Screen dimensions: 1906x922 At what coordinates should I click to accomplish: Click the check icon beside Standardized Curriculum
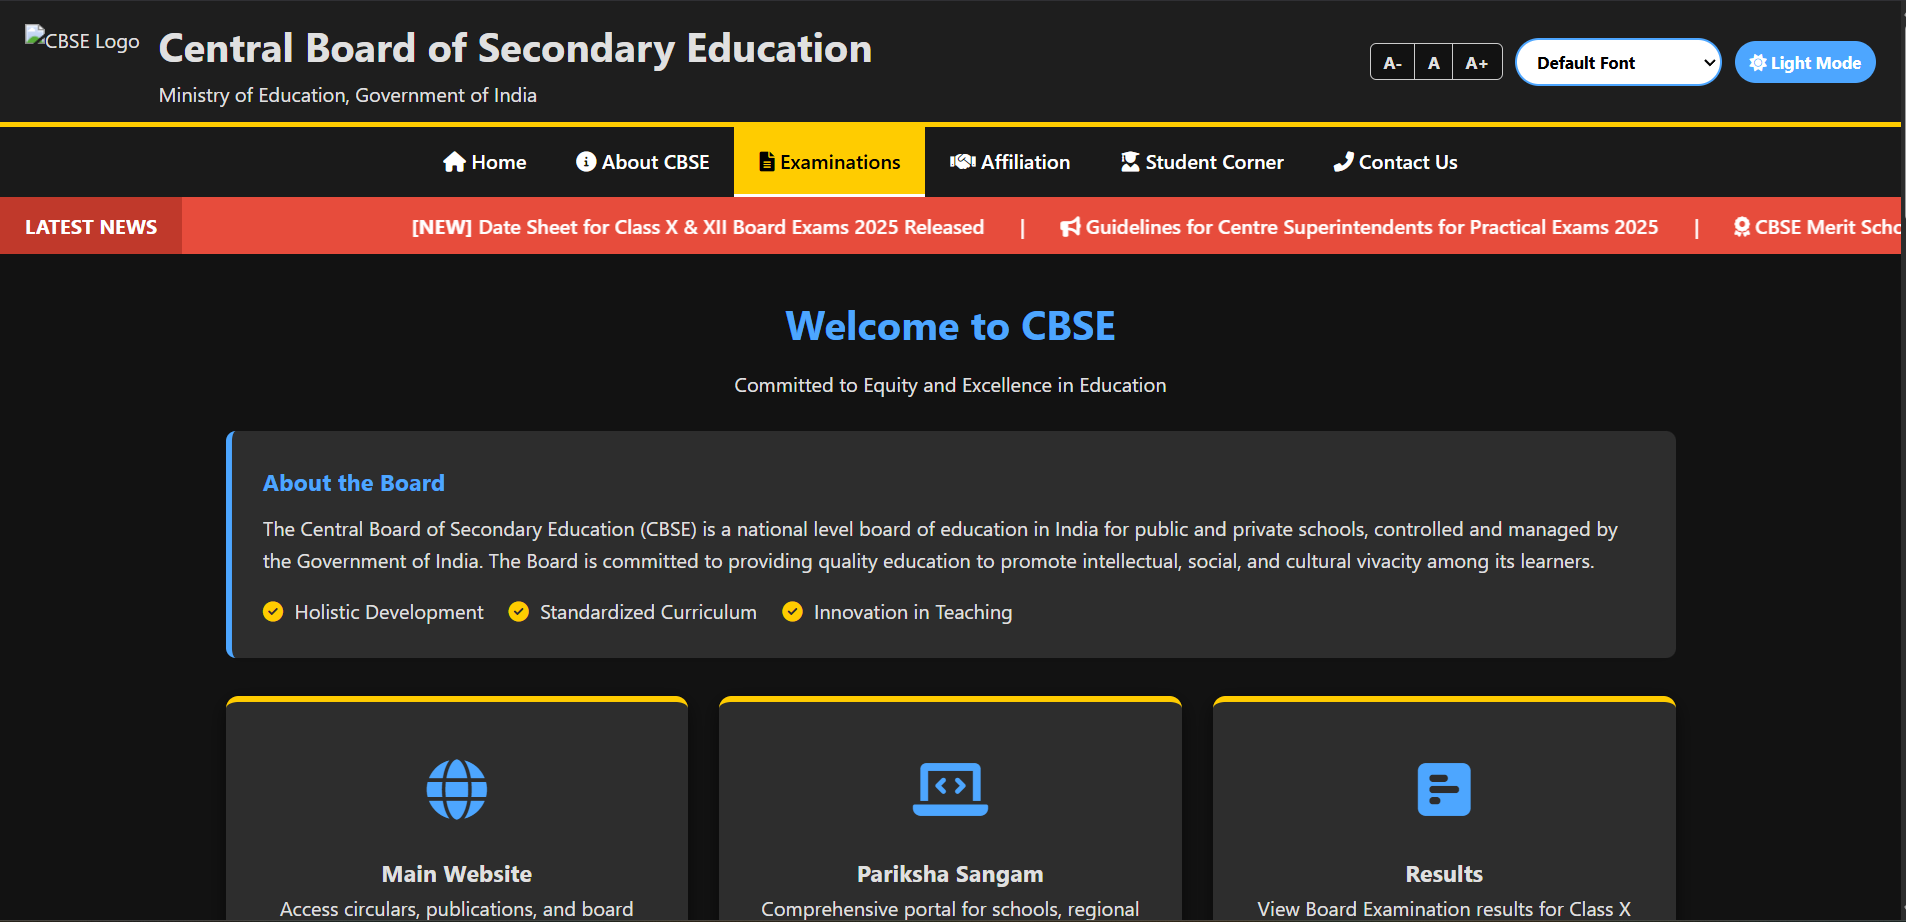pos(518,611)
